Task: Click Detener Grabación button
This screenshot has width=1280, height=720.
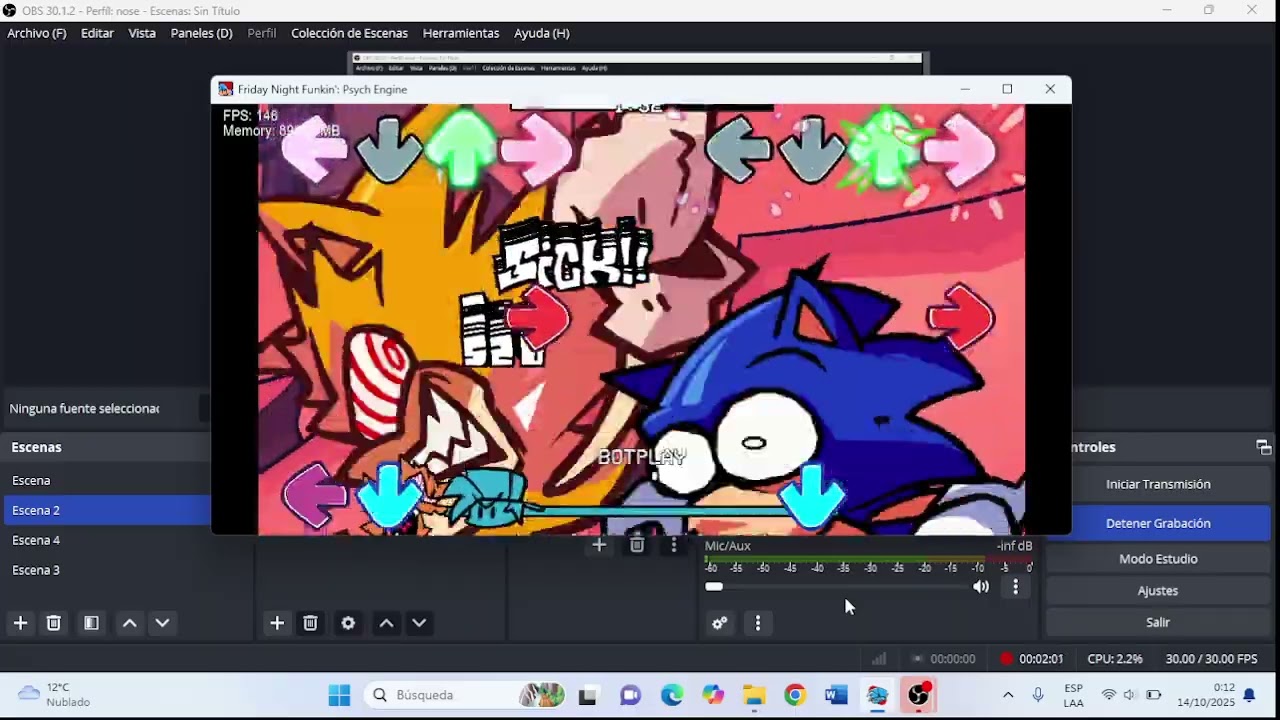Action: [x=1158, y=523]
